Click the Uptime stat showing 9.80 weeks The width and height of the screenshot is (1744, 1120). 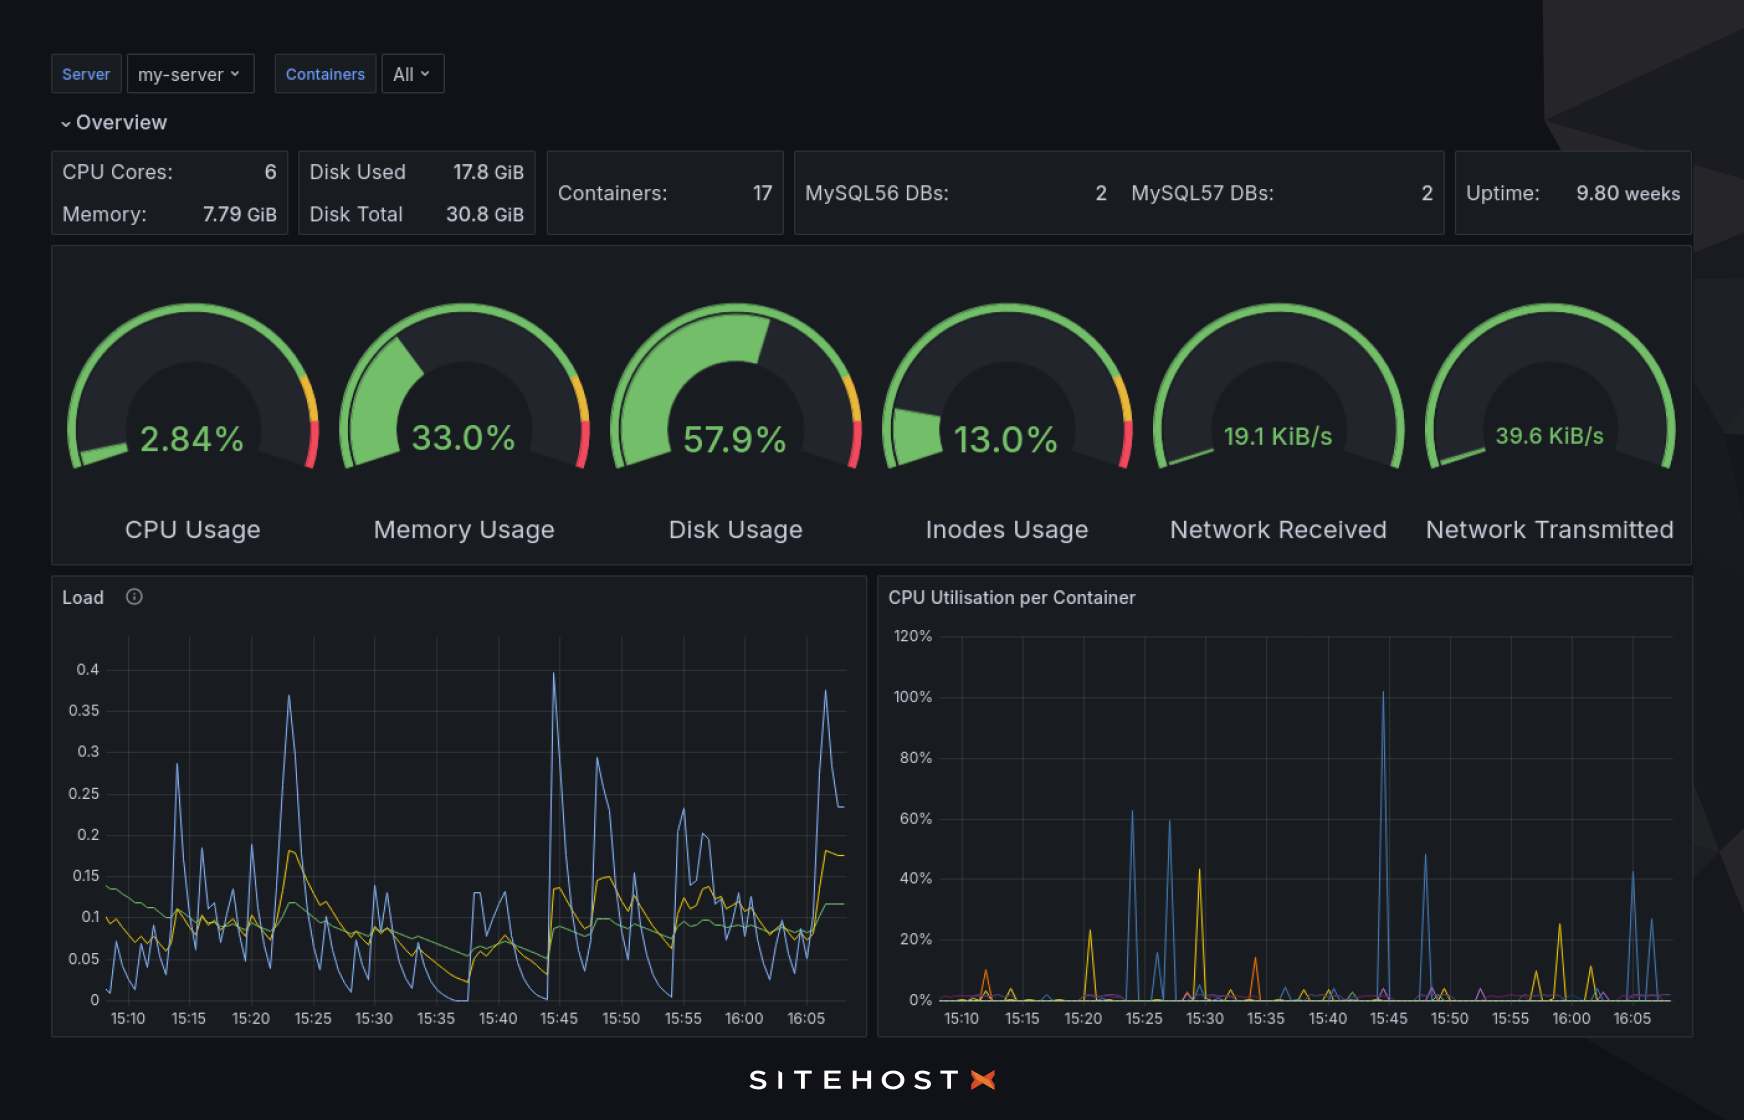point(1571,193)
